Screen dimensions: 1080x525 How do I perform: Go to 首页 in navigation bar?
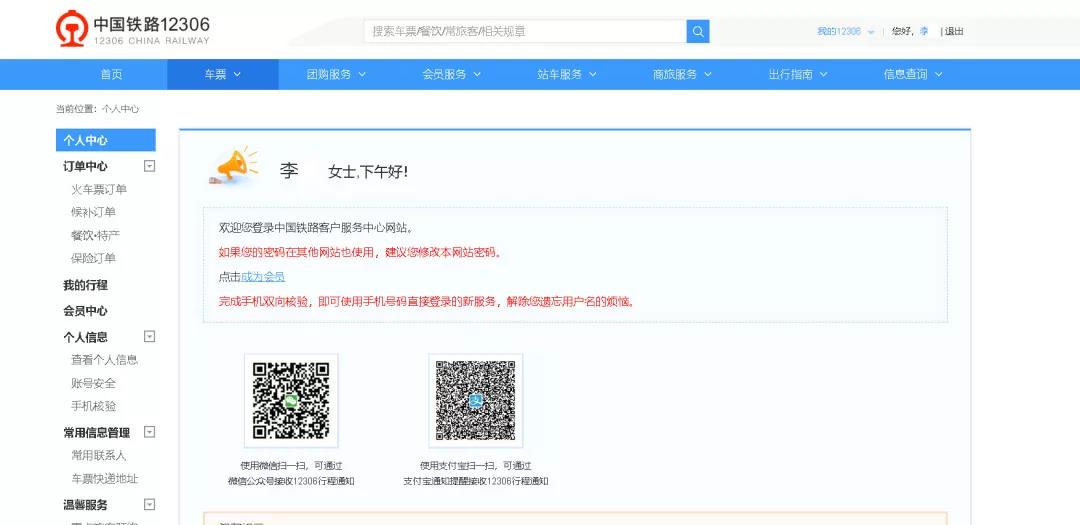[111, 74]
